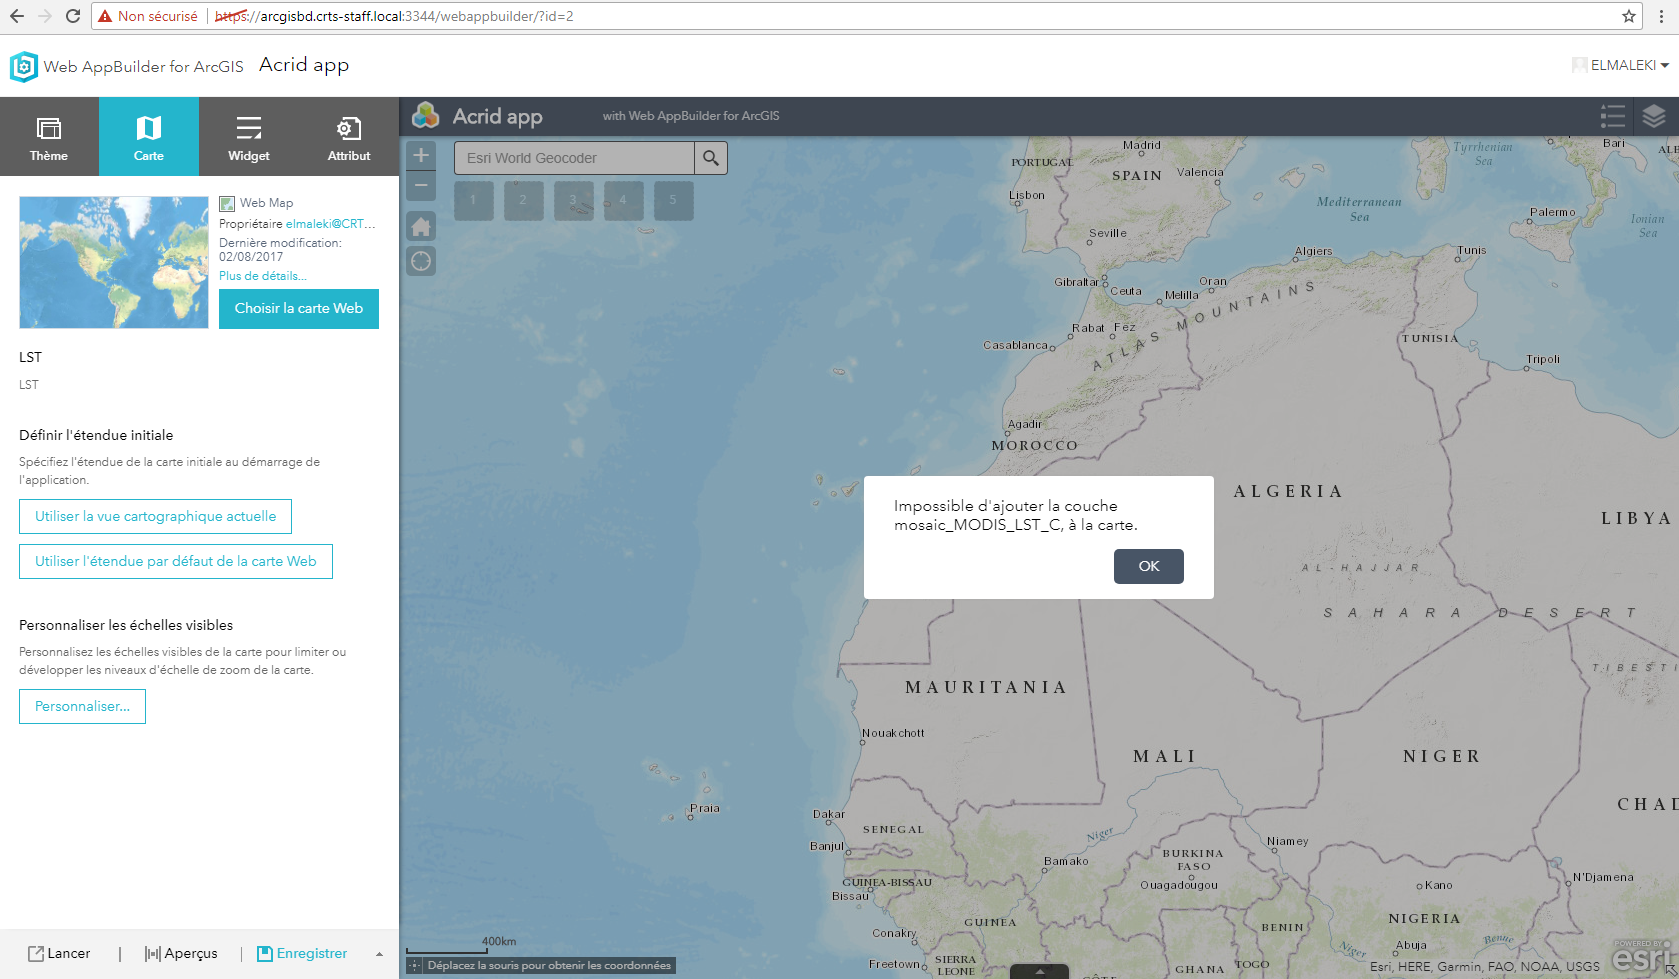The image size is (1679, 979).
Task: Zoom out with the map minus button
Action: point(421,185)
